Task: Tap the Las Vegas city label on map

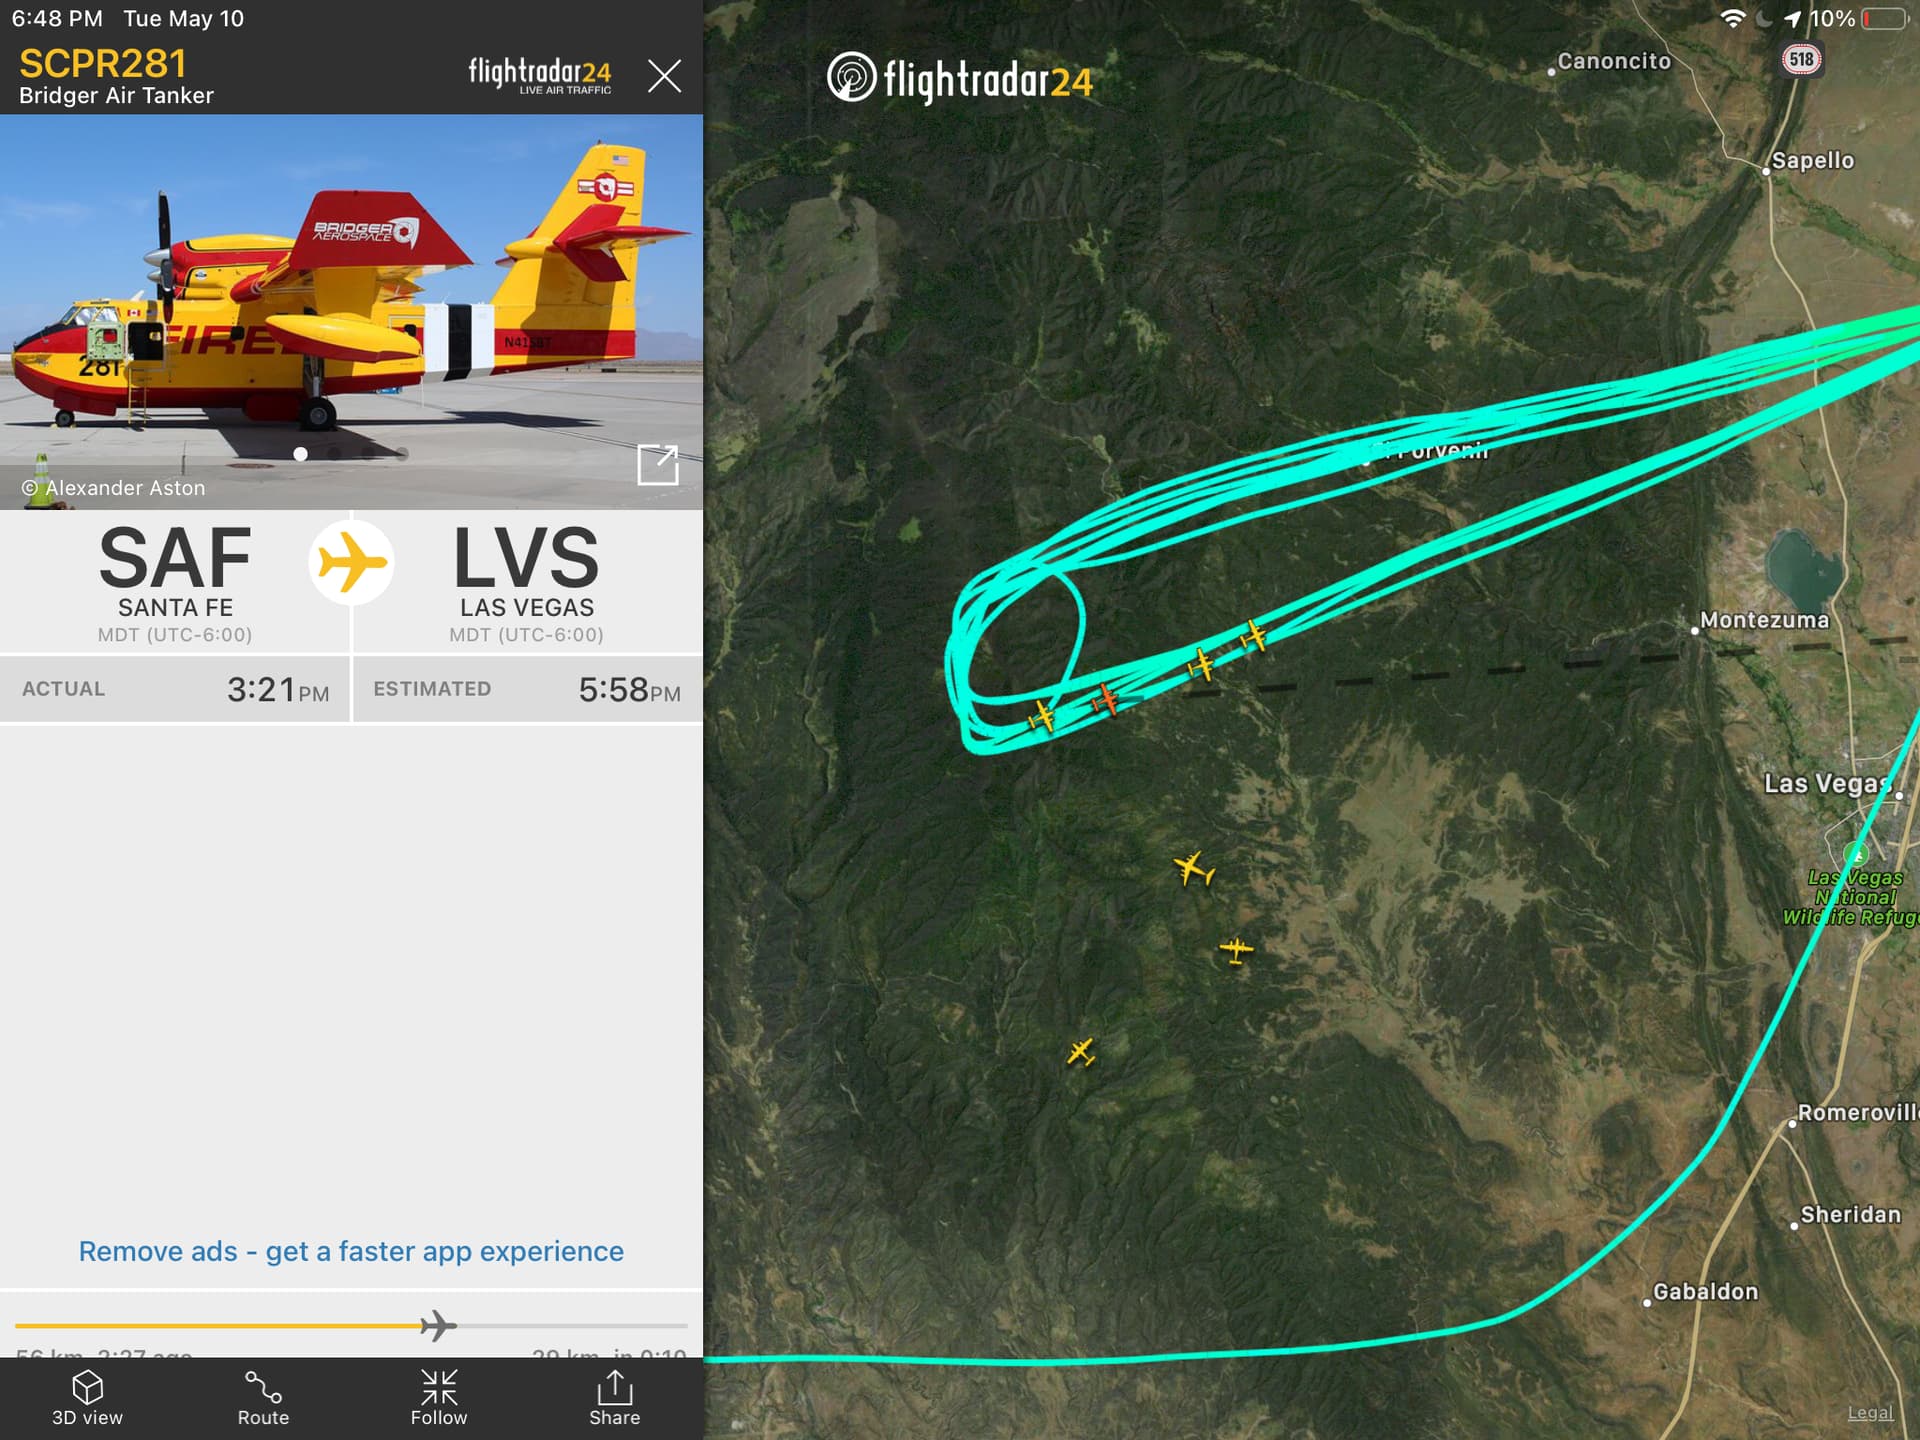Action: pyautogui.click(x=1827, y=783)
